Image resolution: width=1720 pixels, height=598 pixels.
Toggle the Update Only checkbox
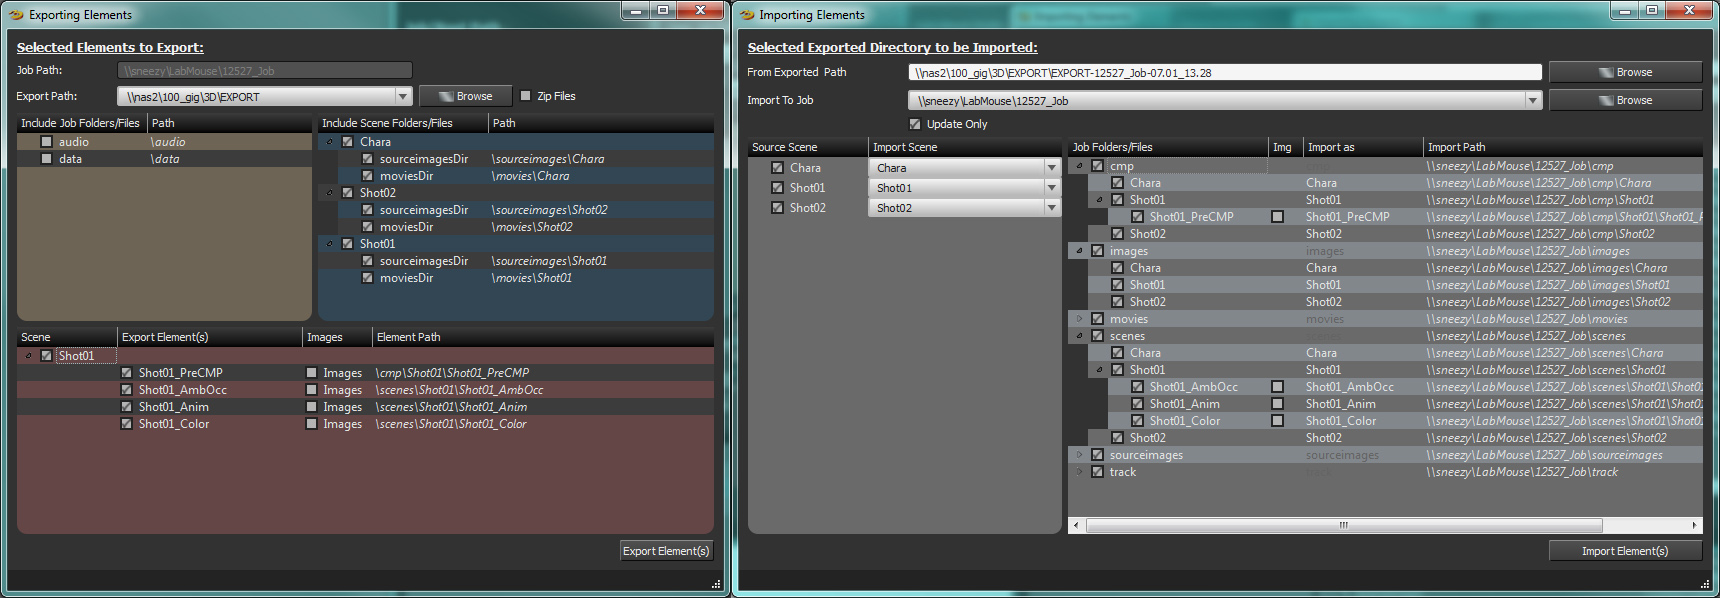coord(915,124)
